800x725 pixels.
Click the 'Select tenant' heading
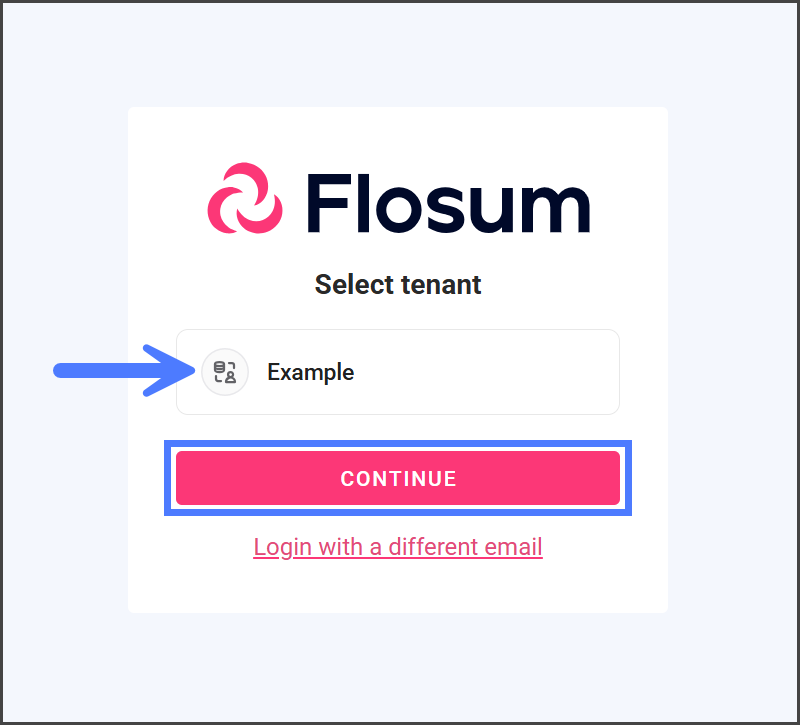click(x=398, y=285)
